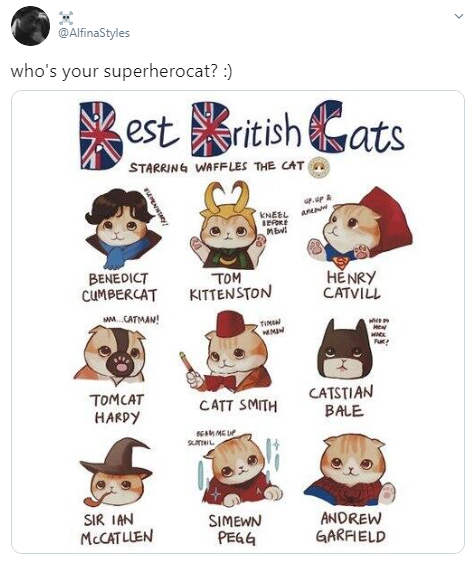Click the skull and crossbones display name
The height and width of the screenshot is (562, 474).
(66, 18)
